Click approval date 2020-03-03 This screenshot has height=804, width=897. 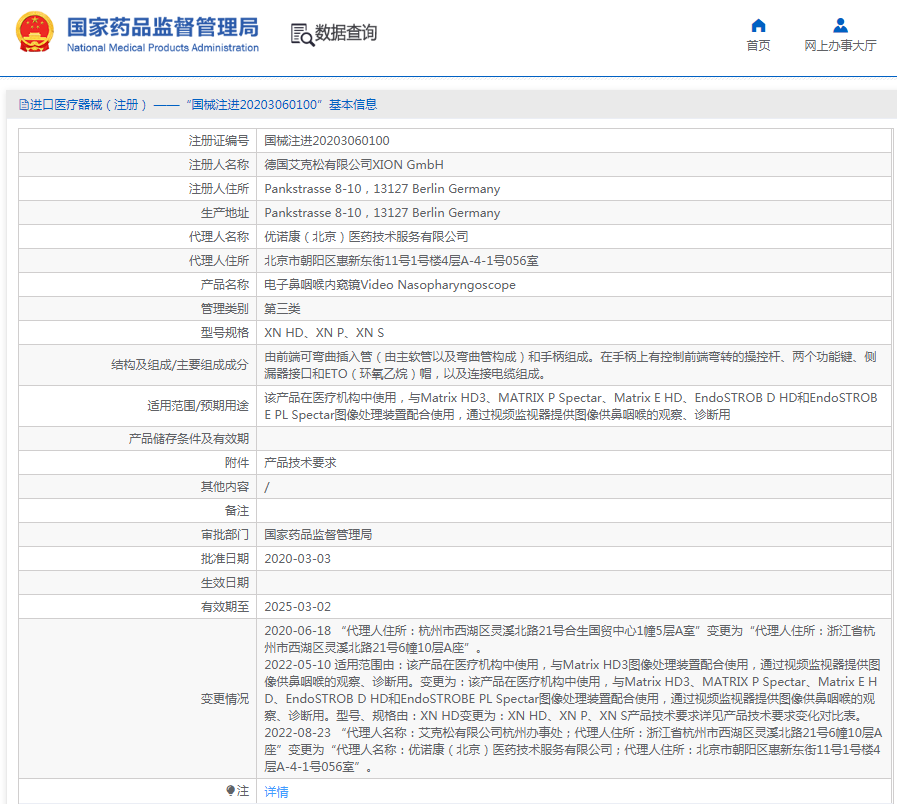tap(297, 559)
